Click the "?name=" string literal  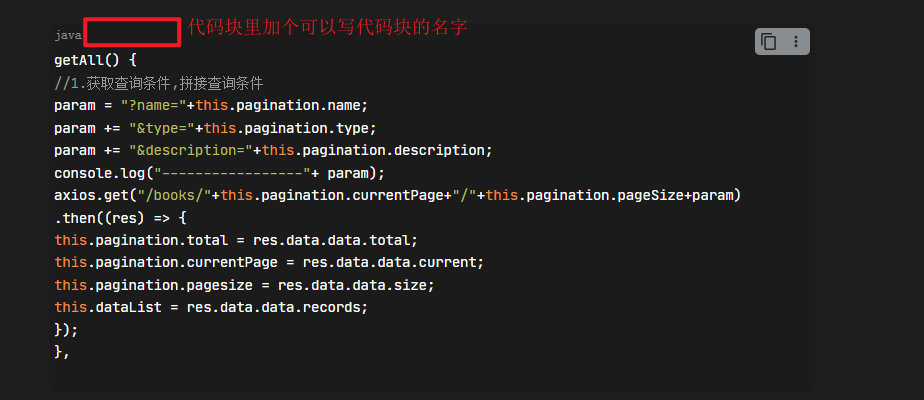pos(152,105)
